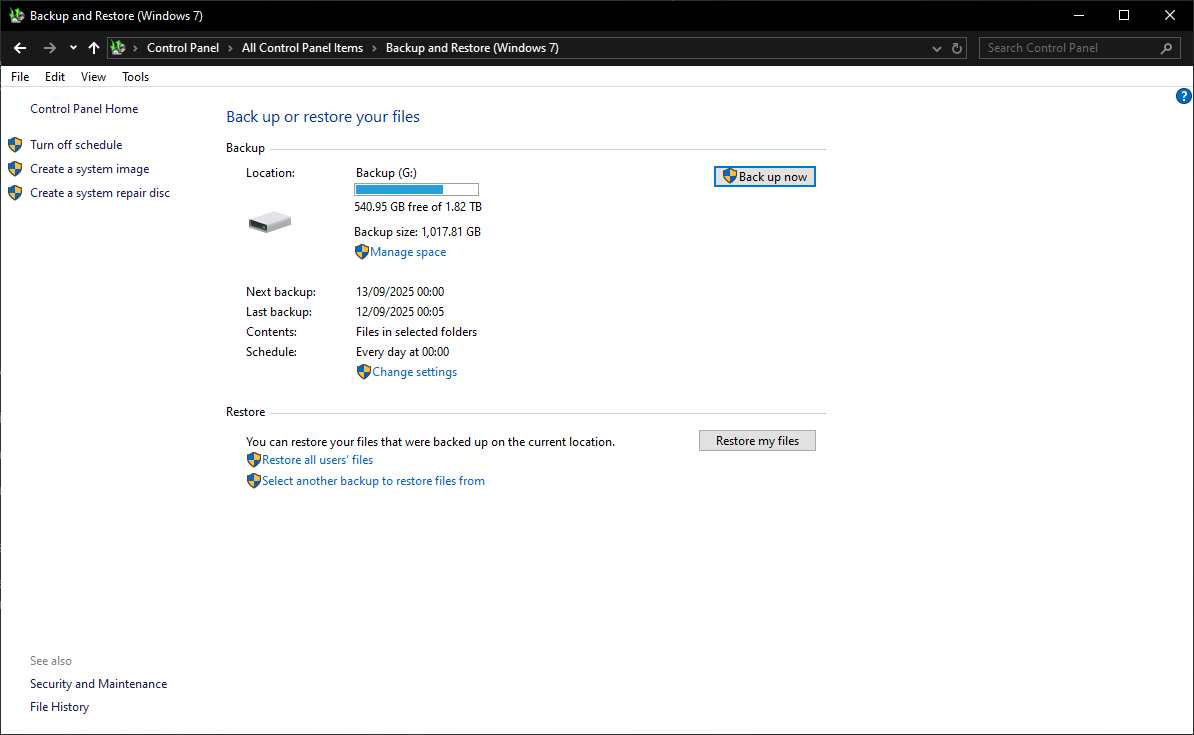
Task: Expand chevron after All Control Panel Items
Action: (x=374, y=48)
